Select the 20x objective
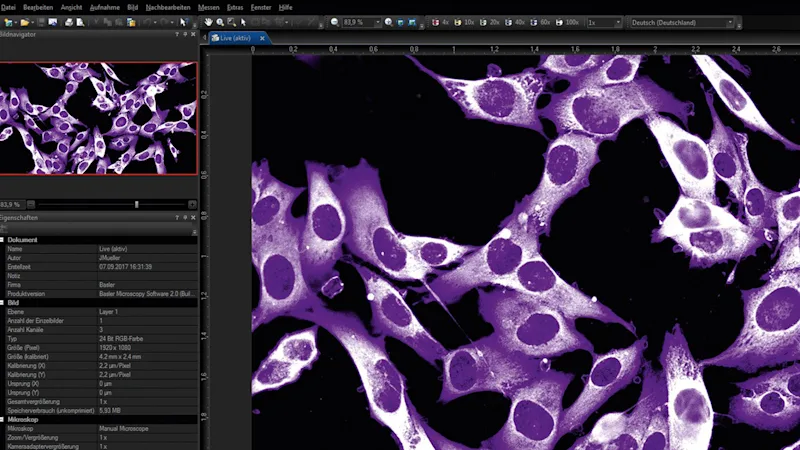Screen dimensions: 800x450 click(489, 22)
